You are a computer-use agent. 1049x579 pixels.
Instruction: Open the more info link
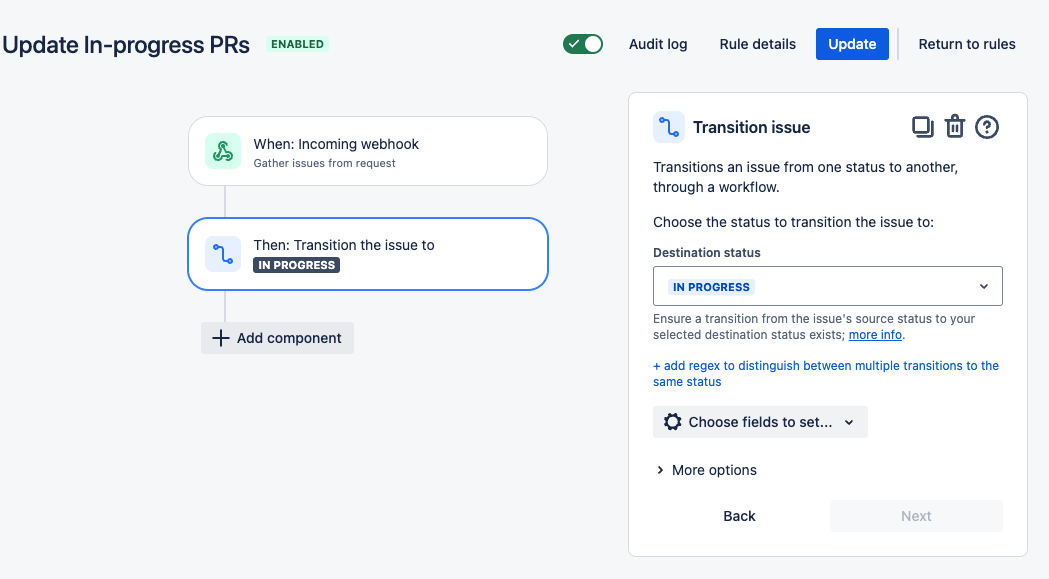[x=875, y=334]
